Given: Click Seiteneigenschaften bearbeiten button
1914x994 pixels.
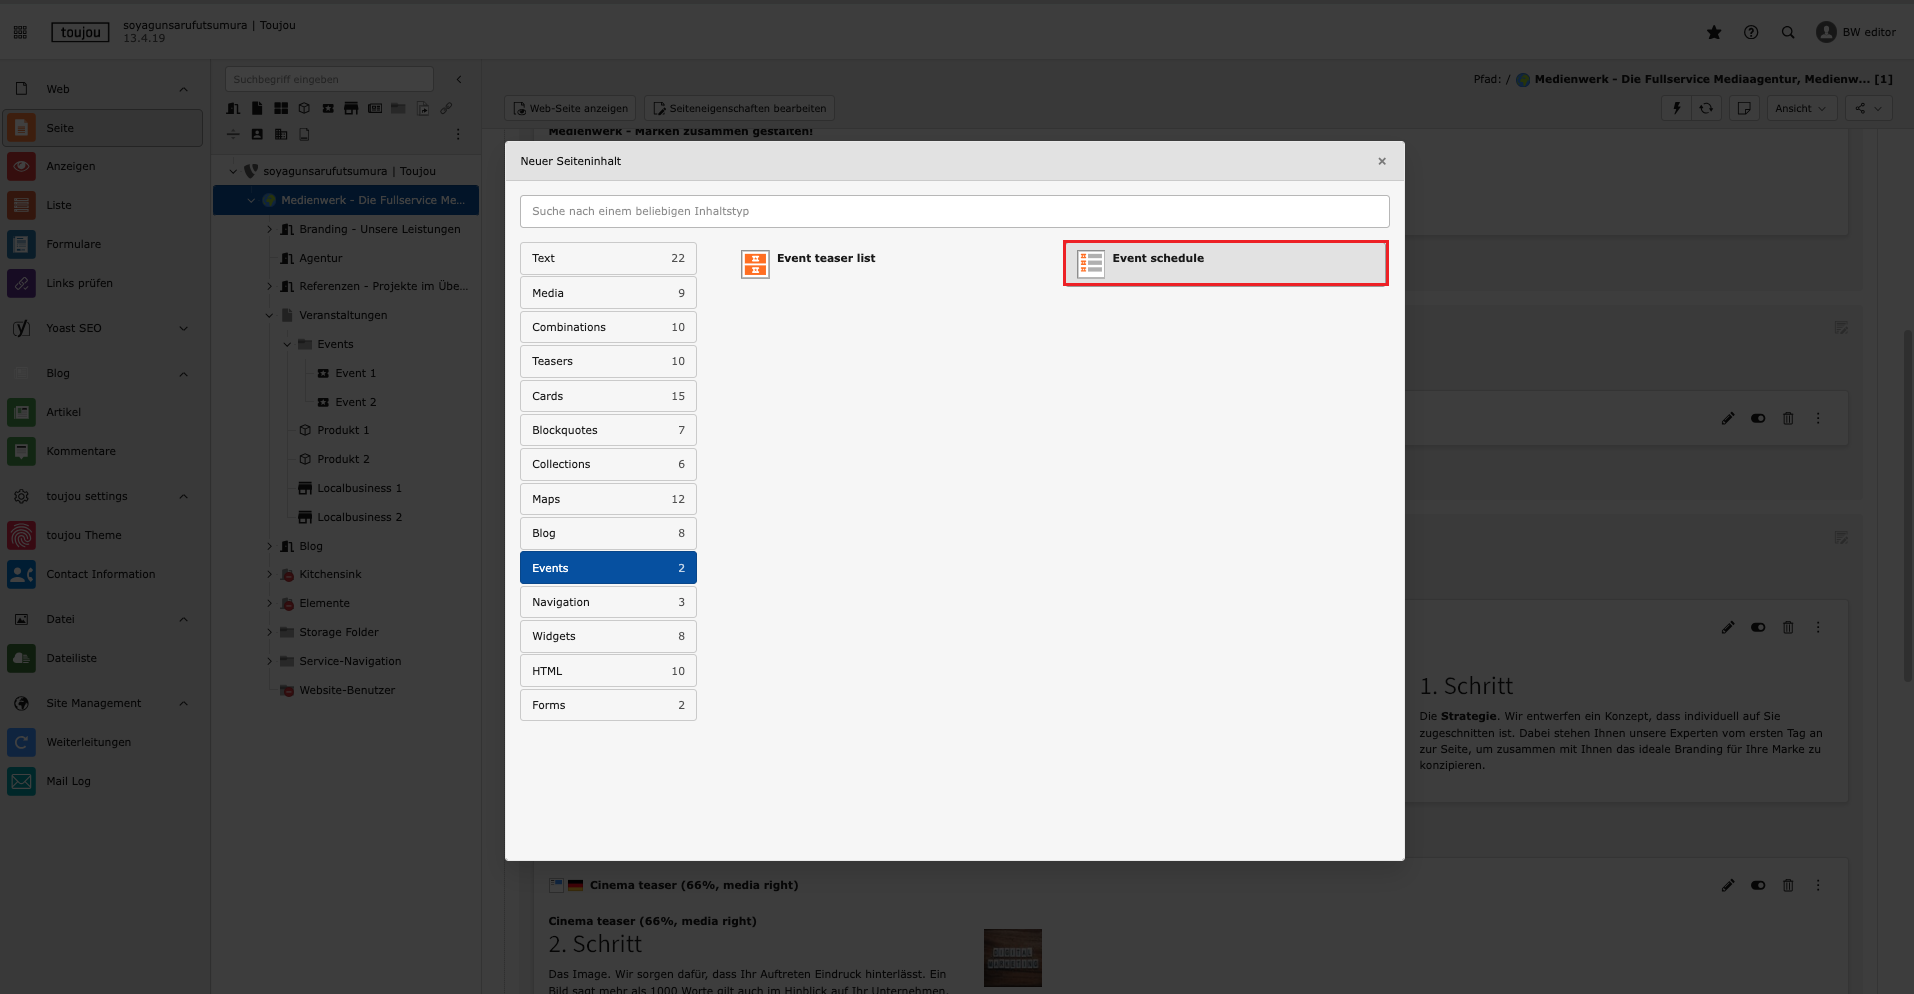Looking at the screenshot, I should pyautogui.click(x=739, y=108).
